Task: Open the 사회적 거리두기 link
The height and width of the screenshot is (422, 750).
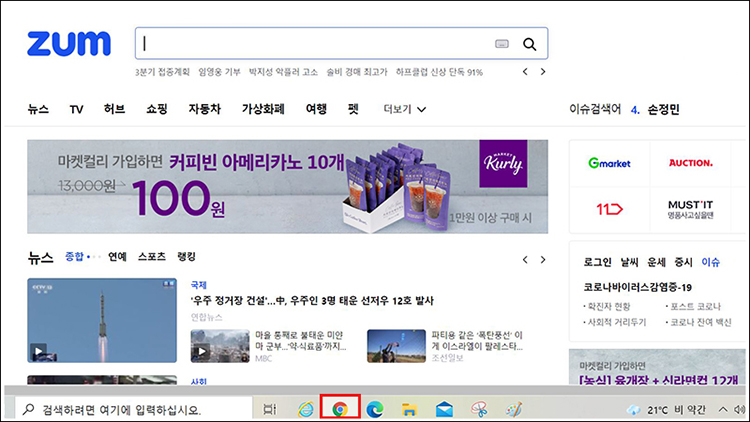Action: coord(617,322)
